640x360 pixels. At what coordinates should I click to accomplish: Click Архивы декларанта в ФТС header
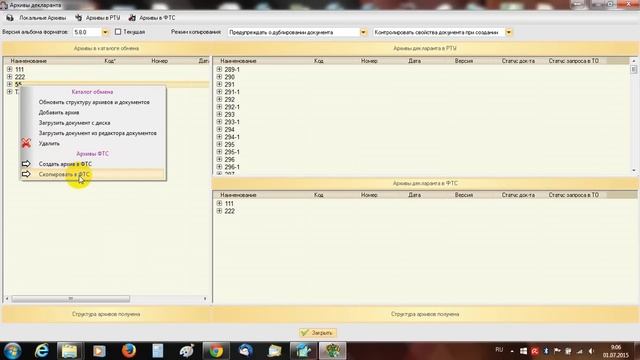tap(425, 183)
